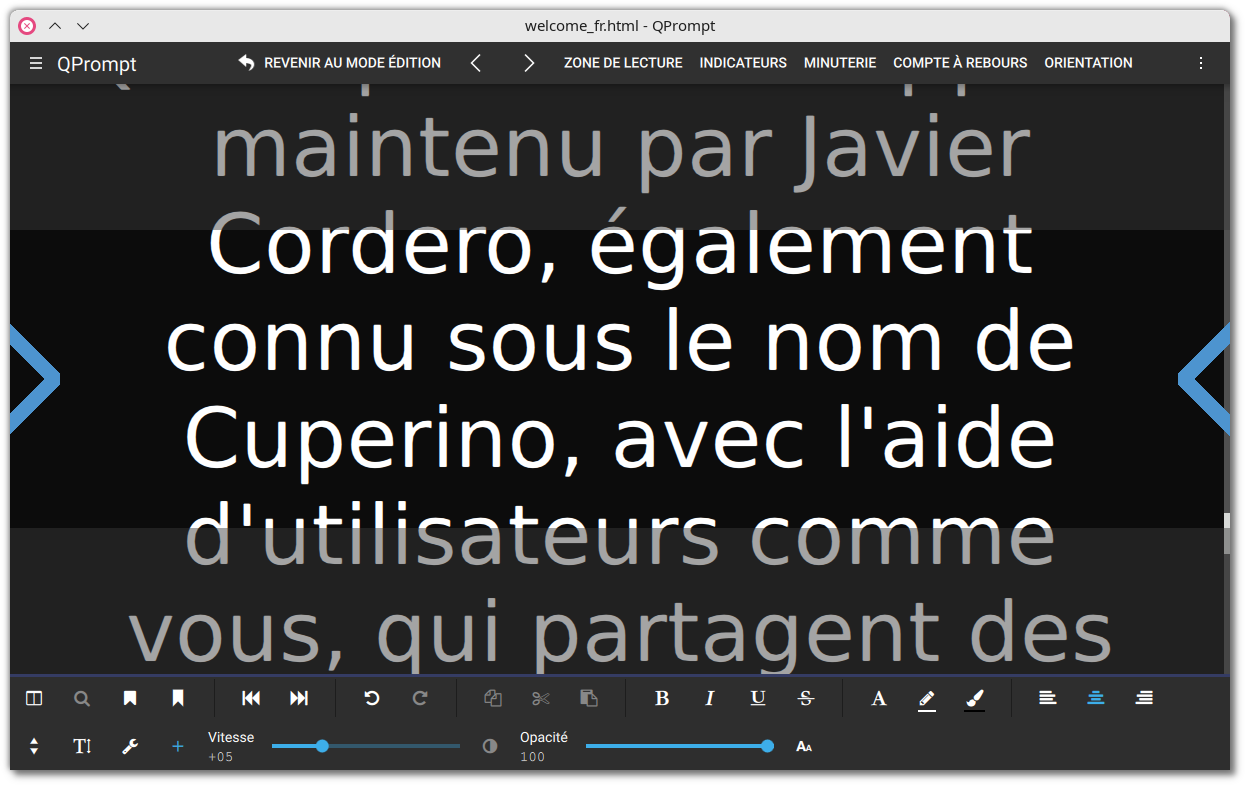
Task: Toggle underline formatting
Action: tap(758, 698)
